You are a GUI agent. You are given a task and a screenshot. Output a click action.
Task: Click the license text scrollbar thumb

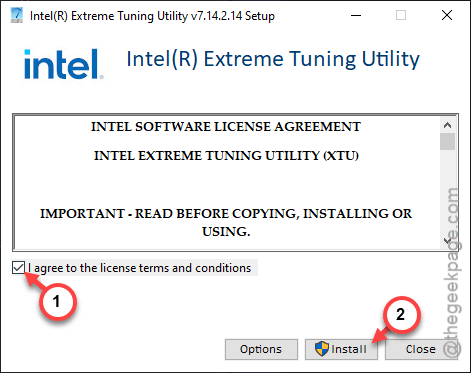[x=447, y=142]
